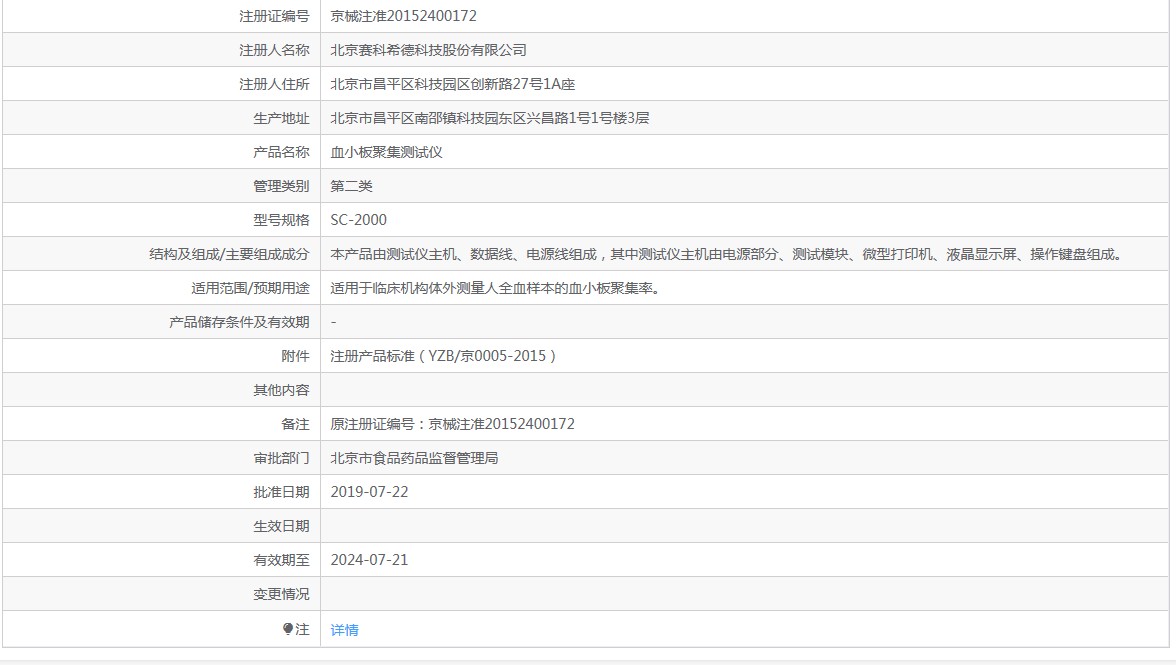Click production address 北京市昌平区南邵镇科技园东区兴昌路1号1号楼3层
The image size is (1176, 665).
coord(490,118)
